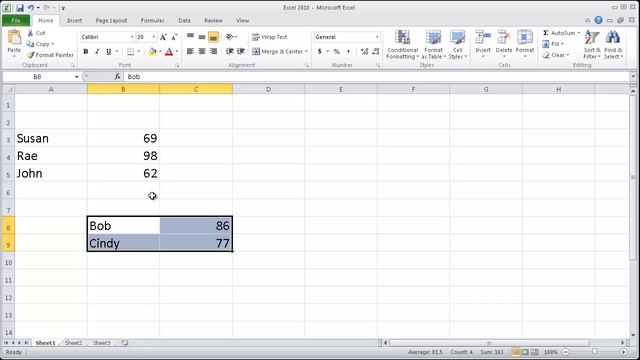Click the AutoSum sigma icon
Viewport: 640px width, 360px height.
546,33
